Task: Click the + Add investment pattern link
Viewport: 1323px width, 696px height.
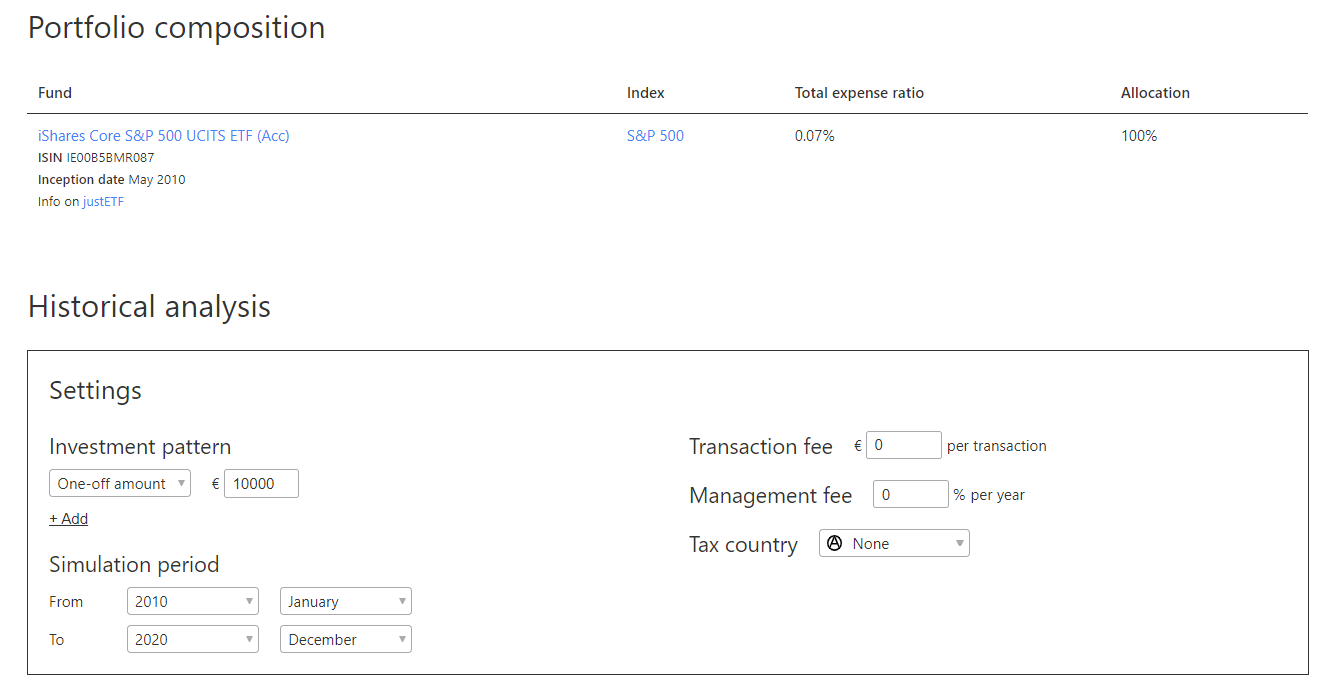Action: [68, 519]
